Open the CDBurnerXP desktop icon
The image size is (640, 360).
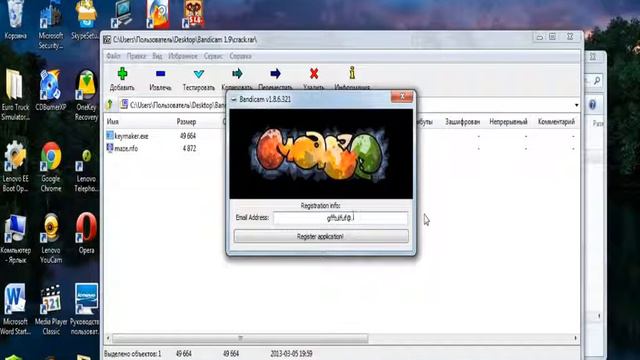click(x=51, y=90)
